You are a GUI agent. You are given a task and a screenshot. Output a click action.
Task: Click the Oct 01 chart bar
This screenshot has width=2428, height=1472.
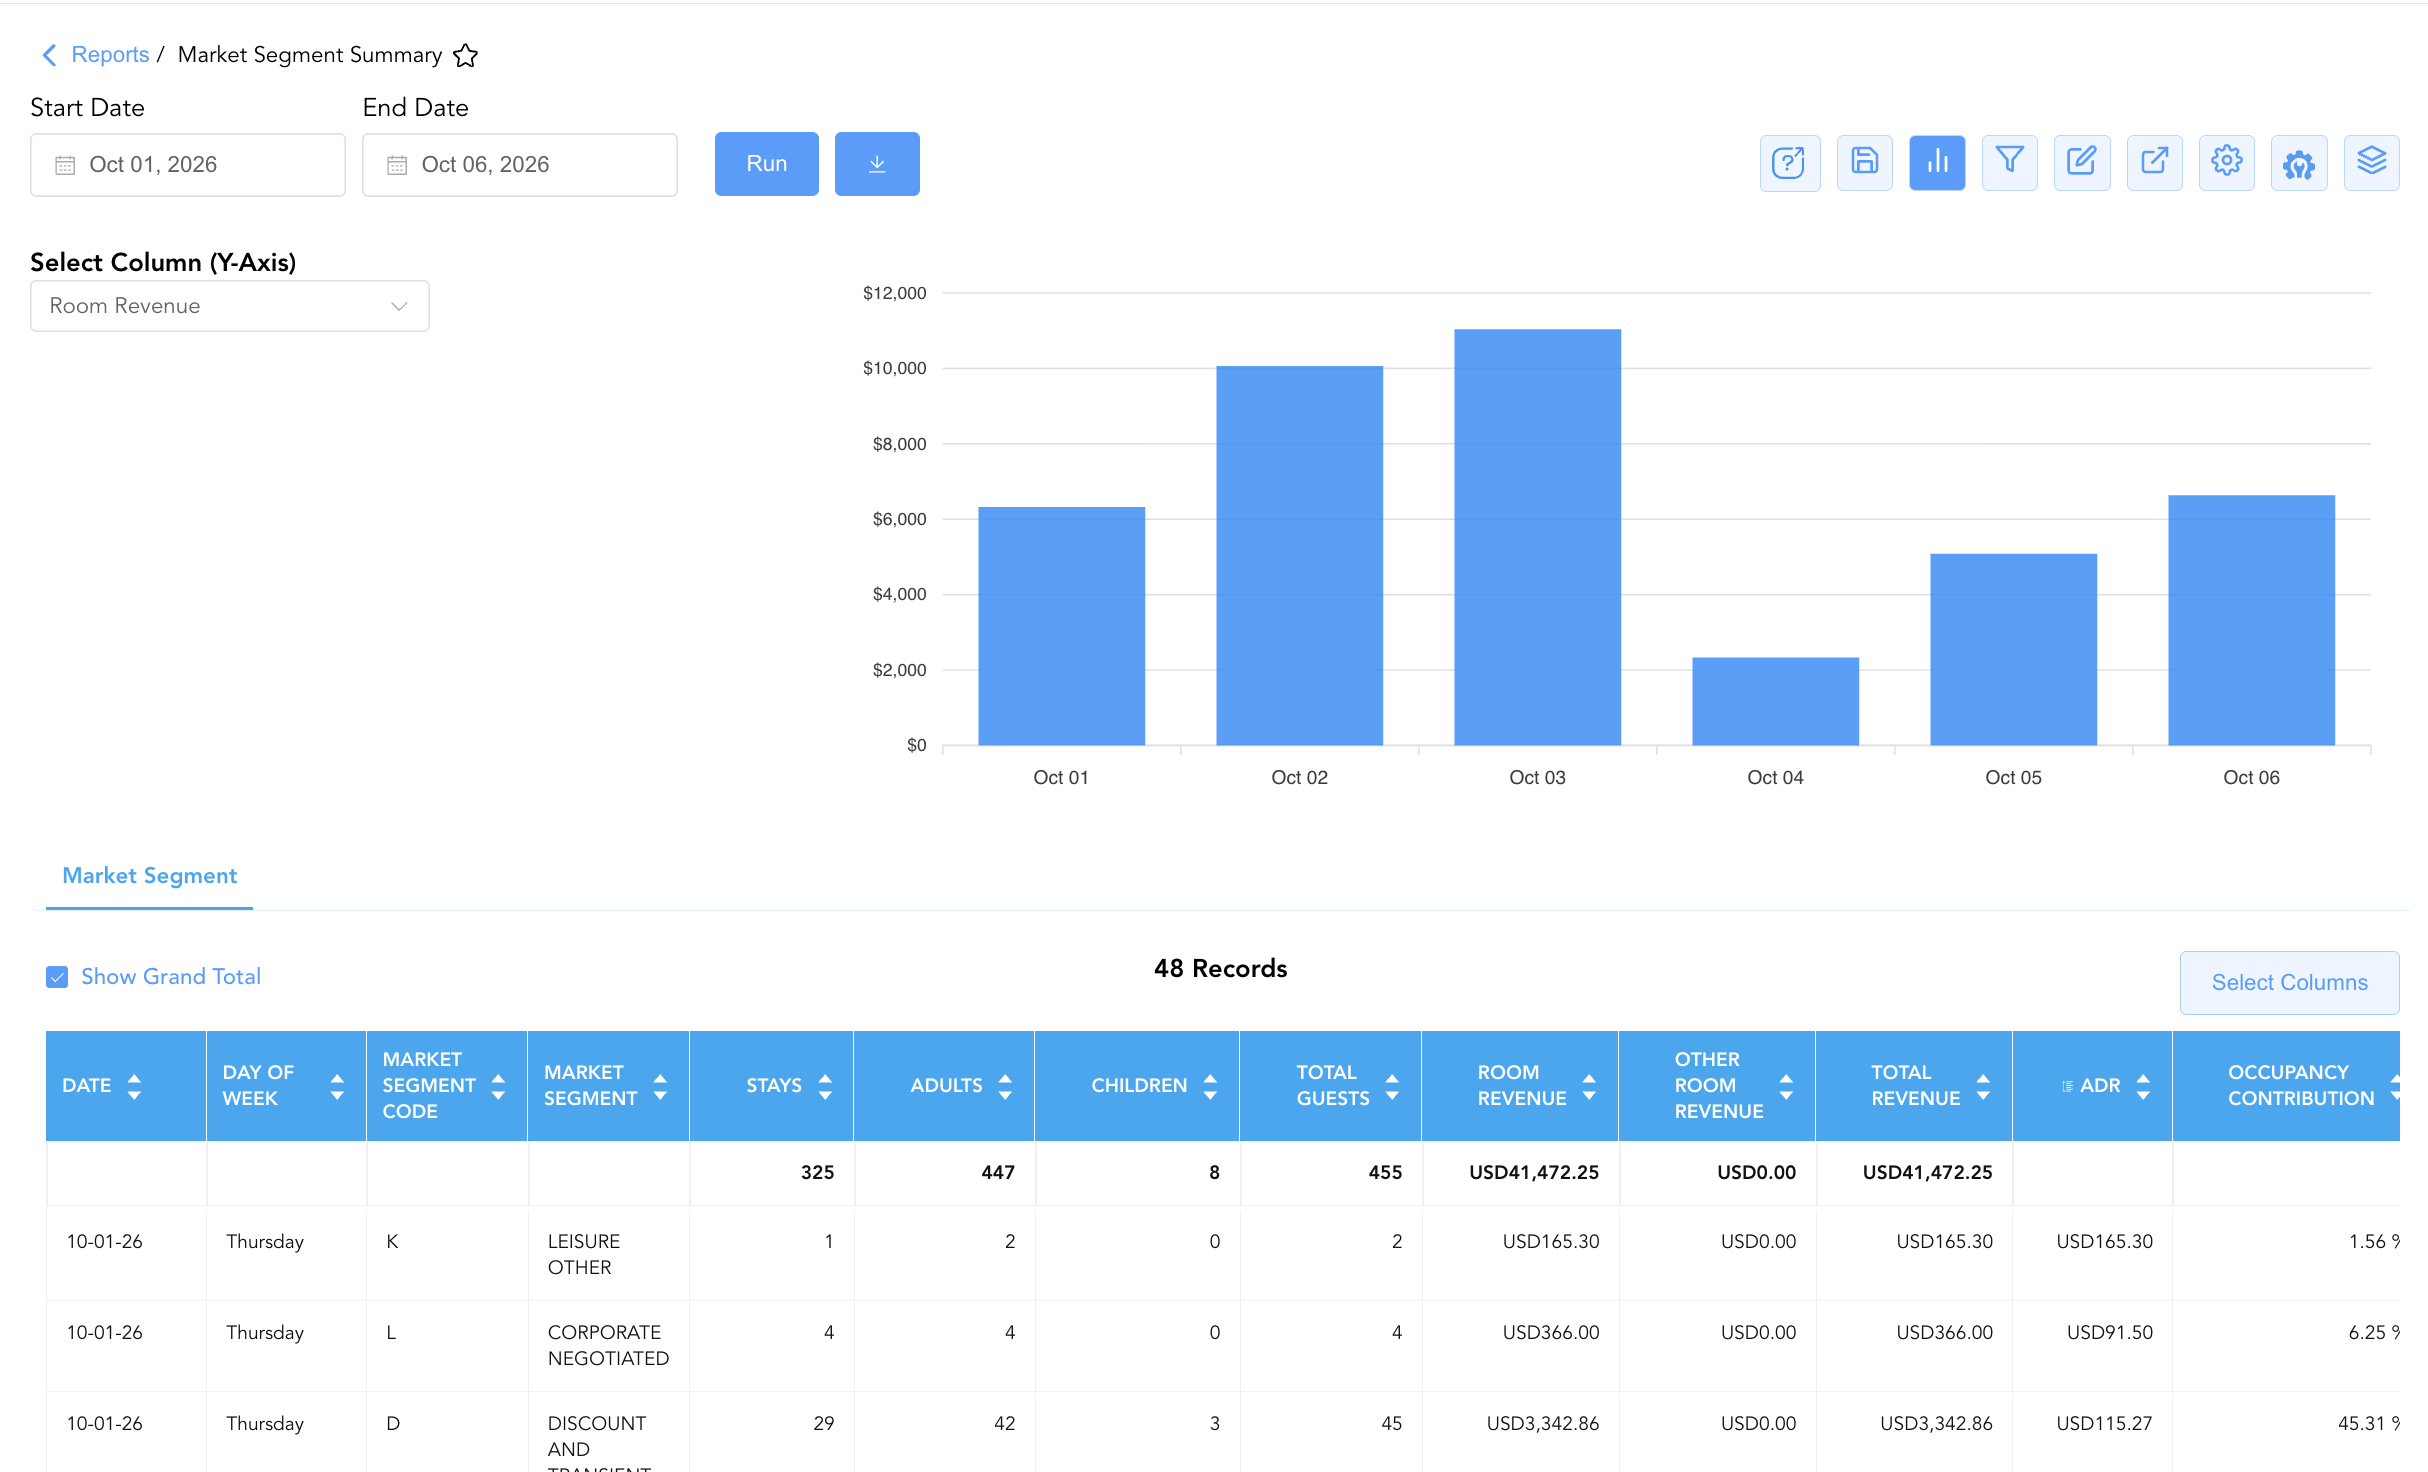click(1062, 626)
